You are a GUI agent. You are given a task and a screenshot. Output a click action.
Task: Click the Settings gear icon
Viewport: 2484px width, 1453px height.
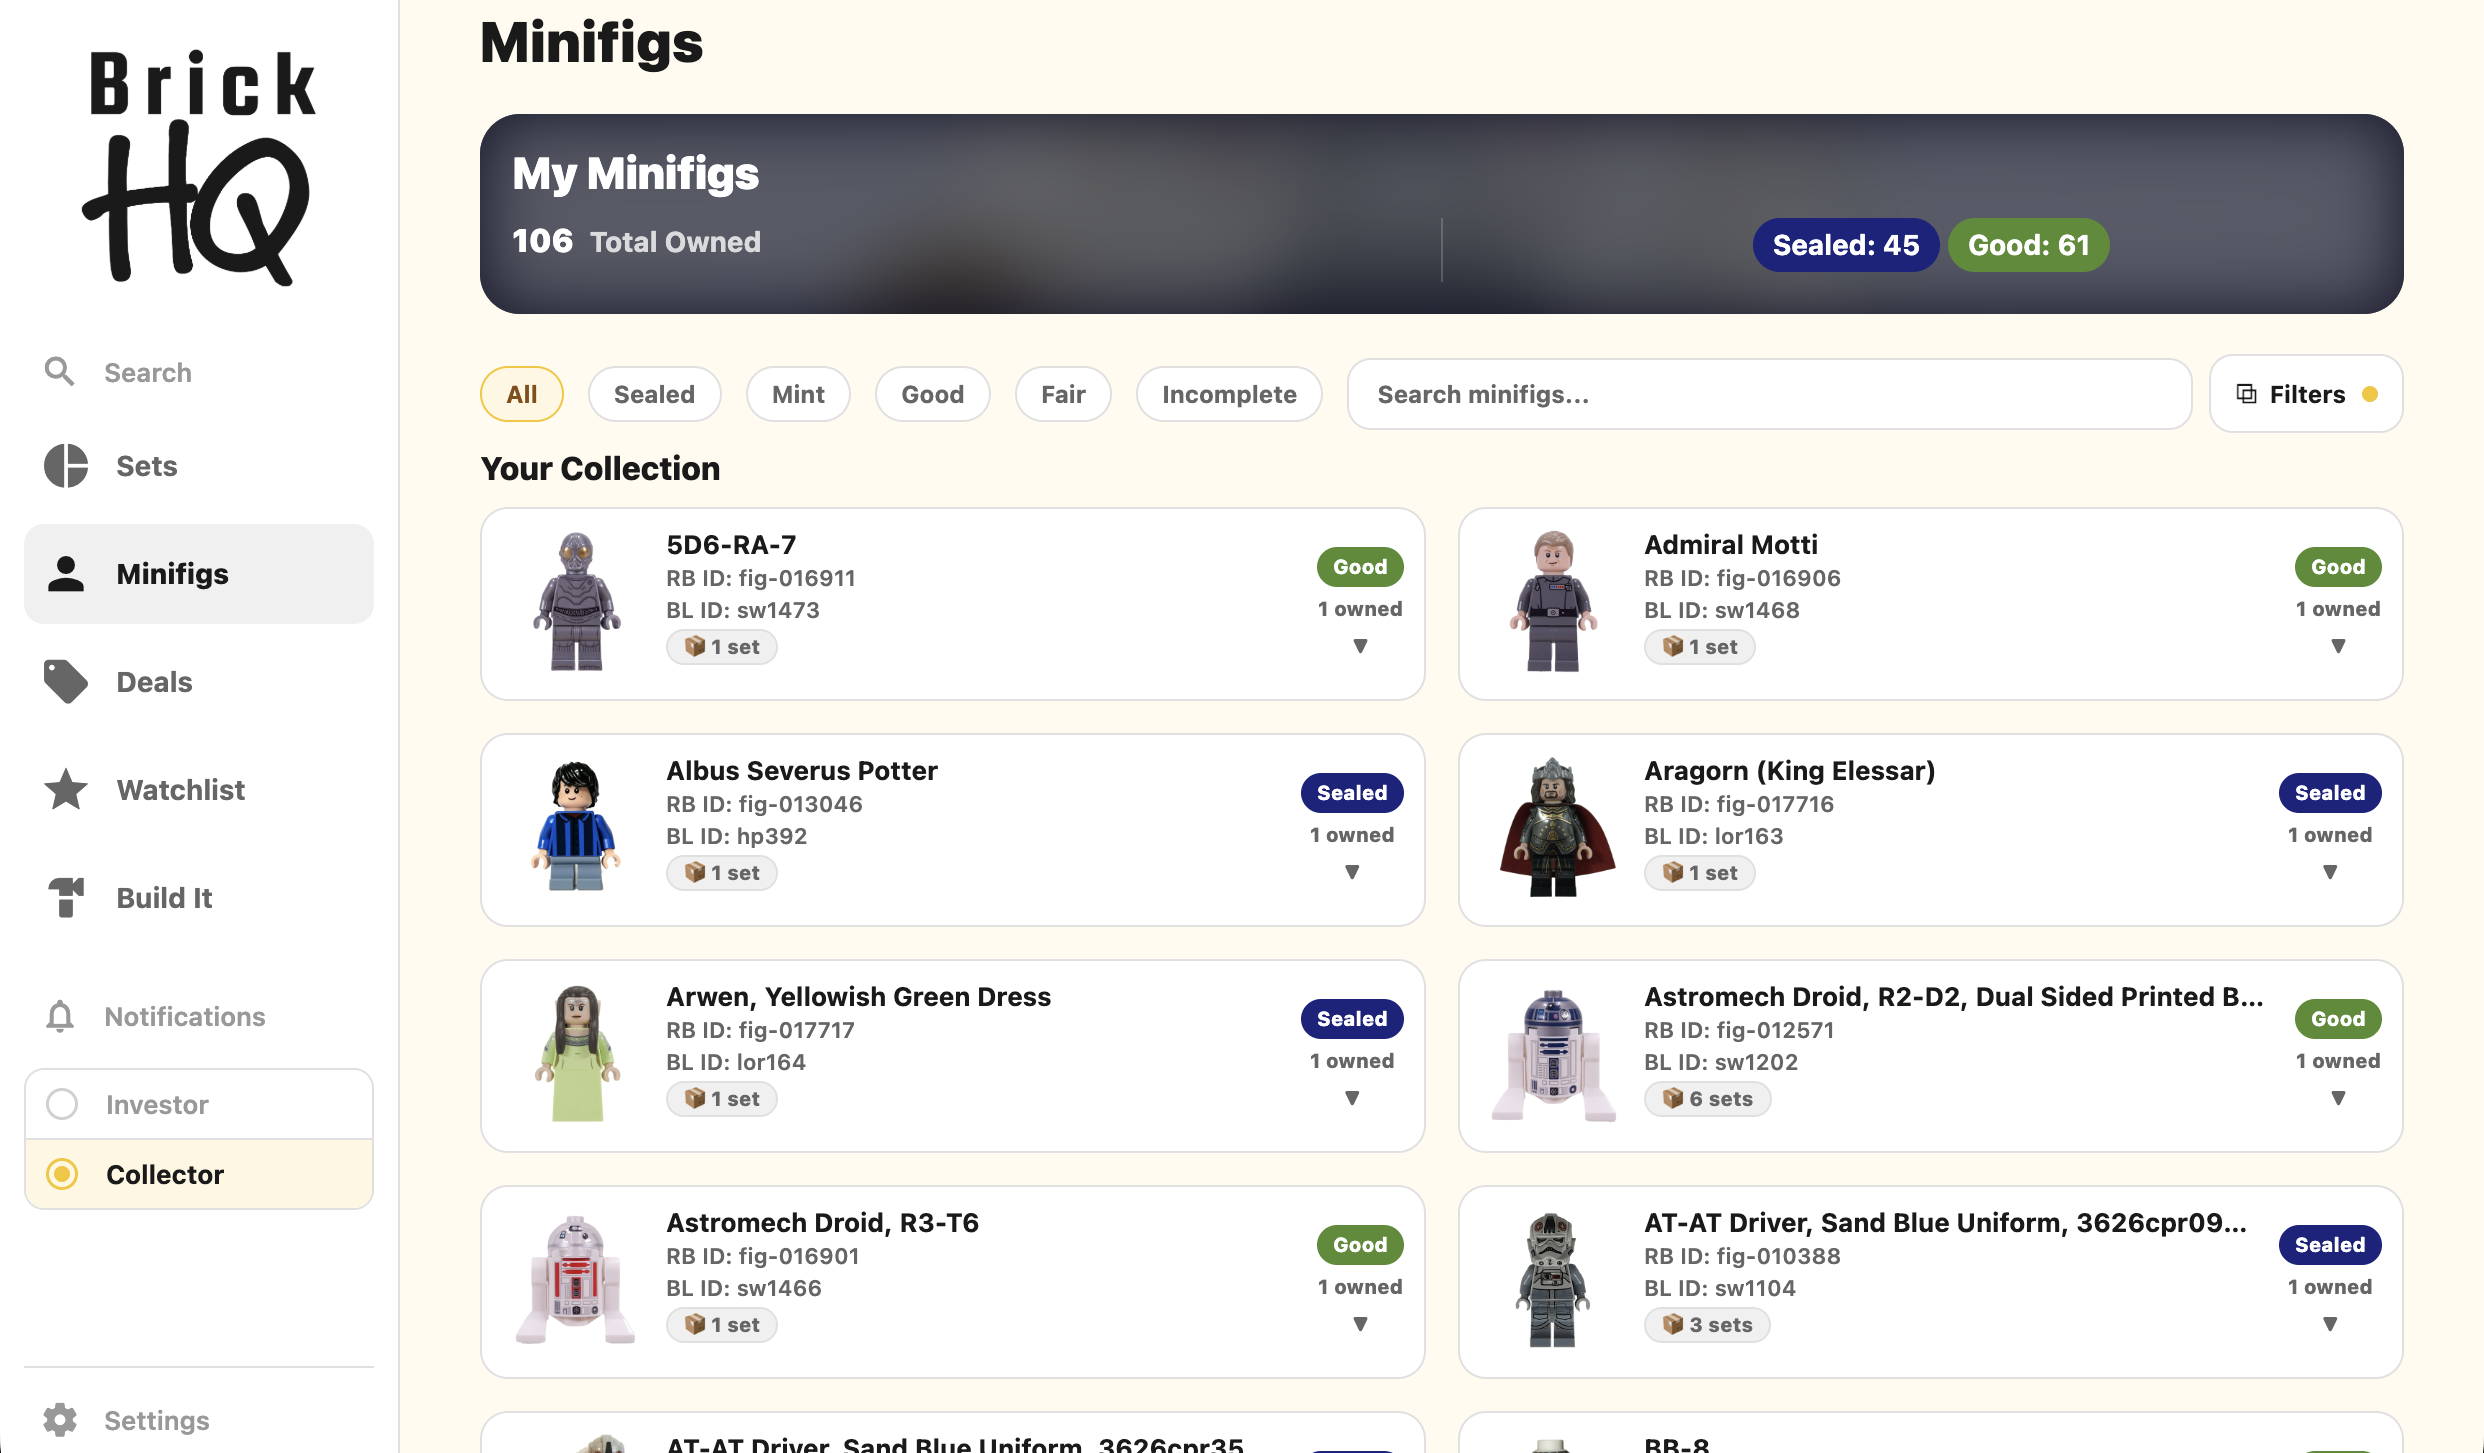click(60, 1420)
